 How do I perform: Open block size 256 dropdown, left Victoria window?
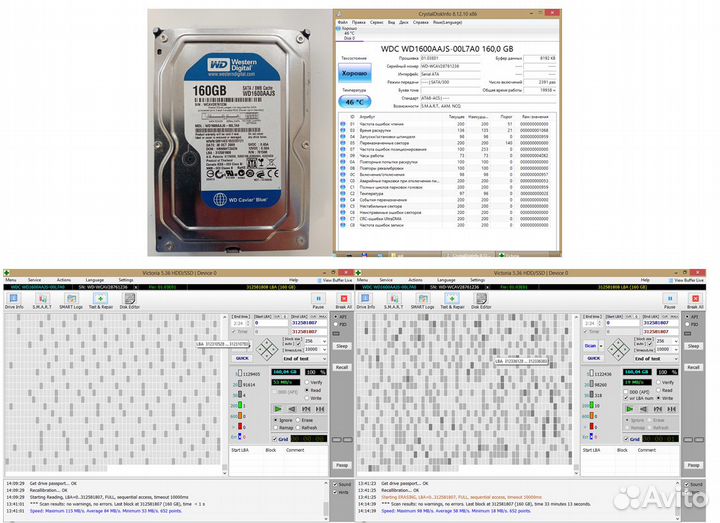pos(322,340)
